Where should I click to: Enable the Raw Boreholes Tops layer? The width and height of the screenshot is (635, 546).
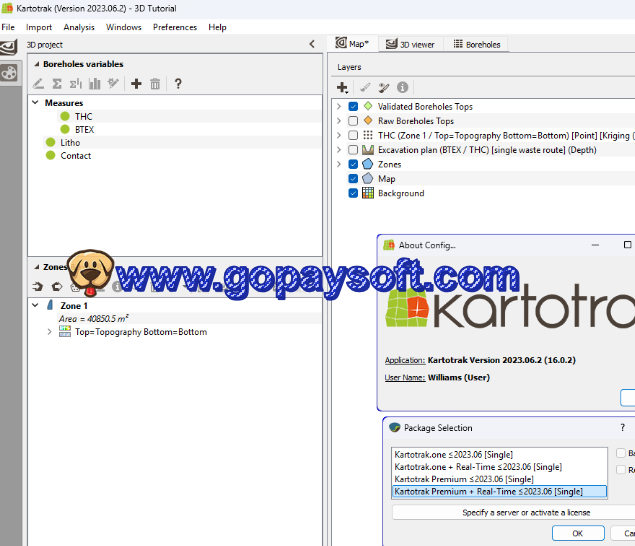point(353,121)
